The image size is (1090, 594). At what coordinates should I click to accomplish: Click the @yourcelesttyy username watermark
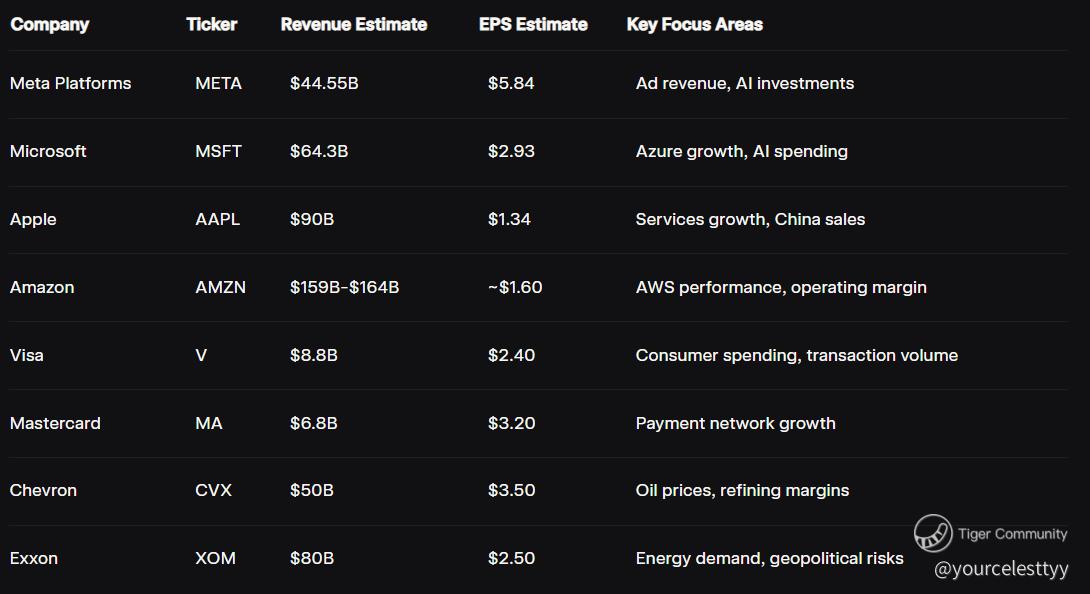pos(1001,569)
